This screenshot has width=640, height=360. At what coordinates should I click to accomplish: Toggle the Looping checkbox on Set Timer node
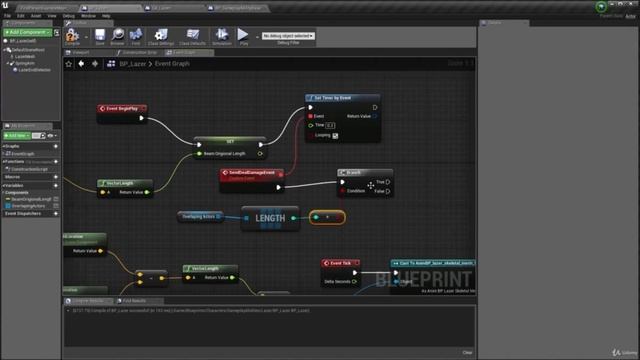point(335,136)
